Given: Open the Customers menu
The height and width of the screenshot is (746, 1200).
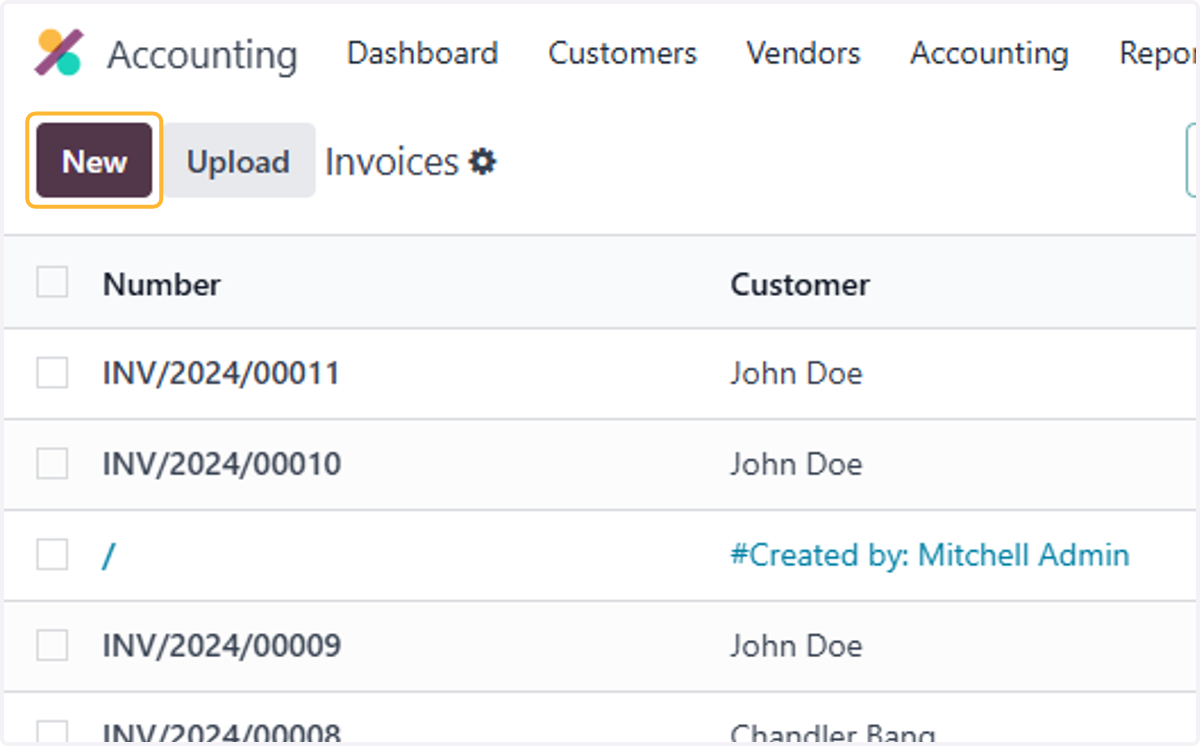Looking at the screenshot, I should (x=622, y=53).
